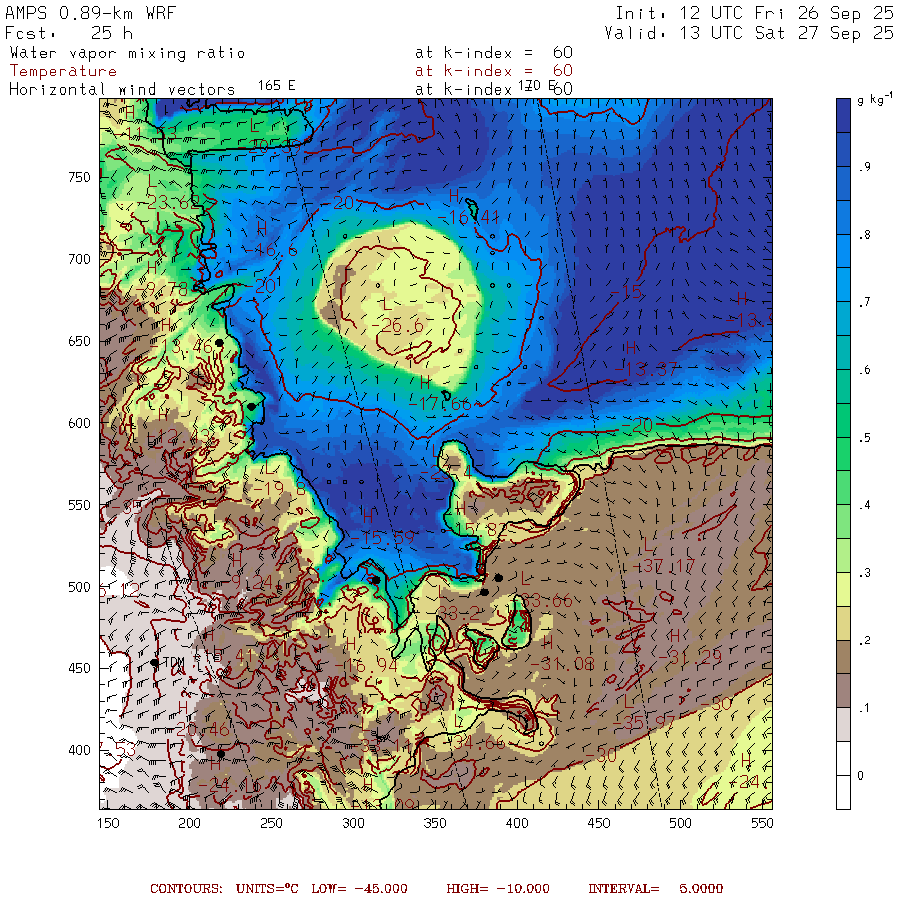The height and width of the screenshot is (900, 900).
Task: Select the .5 label on the colorbar
Action: coord(863,438)
